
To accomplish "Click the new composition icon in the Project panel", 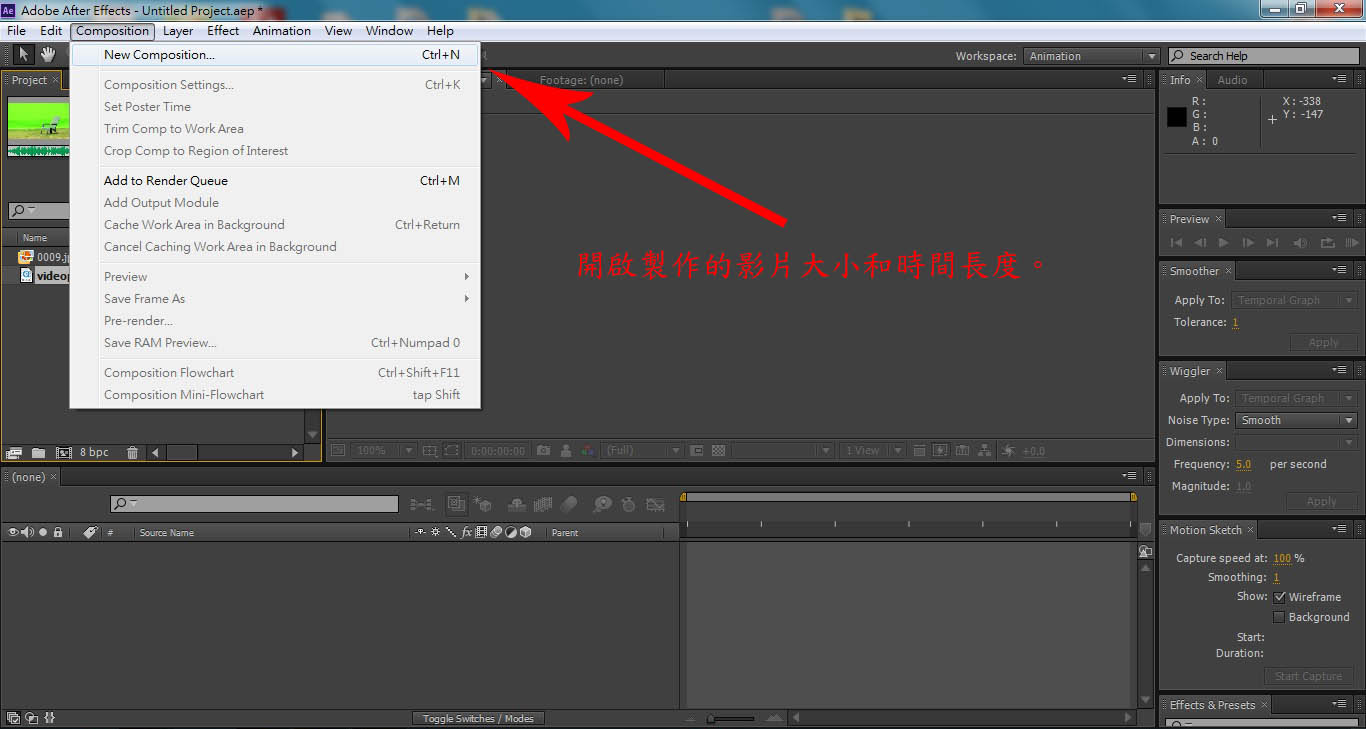I will click(x=64, y=453).
